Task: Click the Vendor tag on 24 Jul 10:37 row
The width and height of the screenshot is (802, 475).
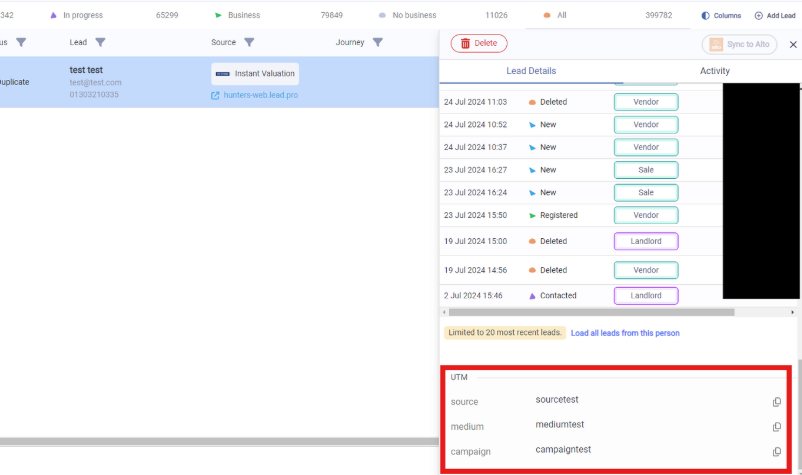Action: point(646,147)
